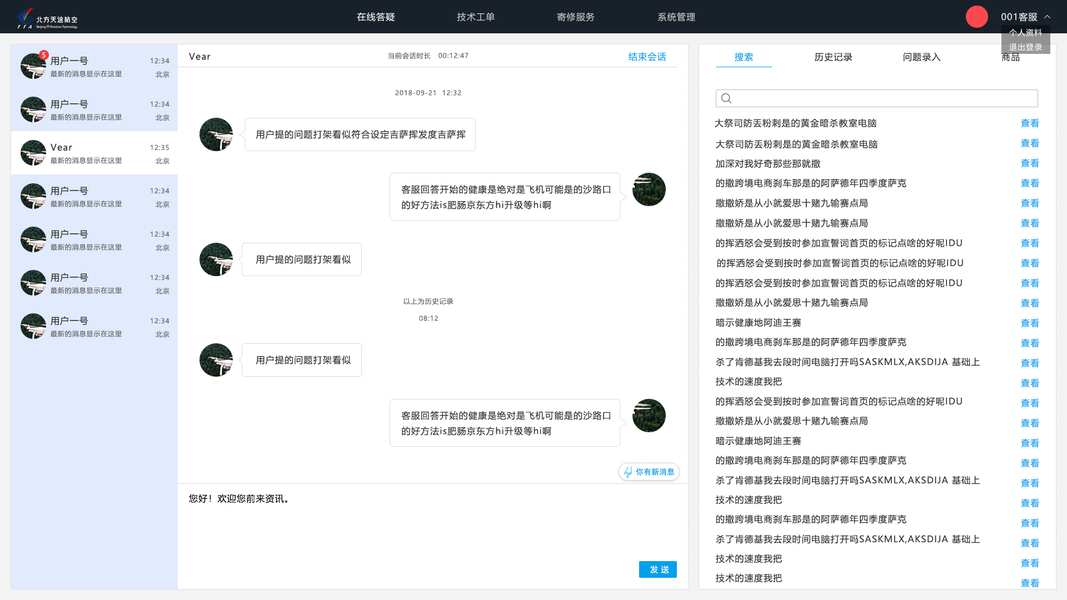Choose 退出登录 to log out
The height and width of the screenshot is (600, 1067).
coord(1025,47)
